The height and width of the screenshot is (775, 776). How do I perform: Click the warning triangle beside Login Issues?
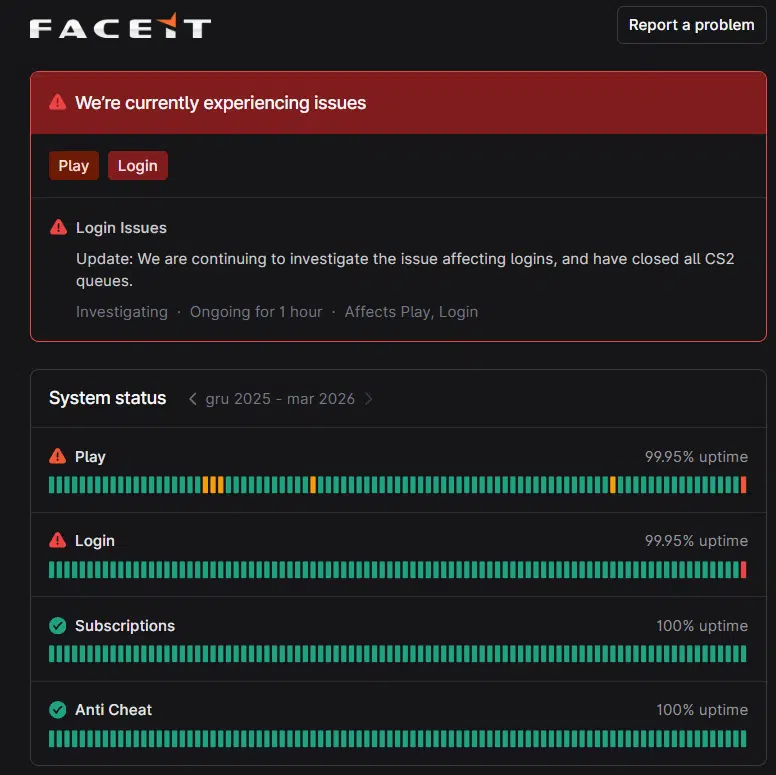[58, 228]
